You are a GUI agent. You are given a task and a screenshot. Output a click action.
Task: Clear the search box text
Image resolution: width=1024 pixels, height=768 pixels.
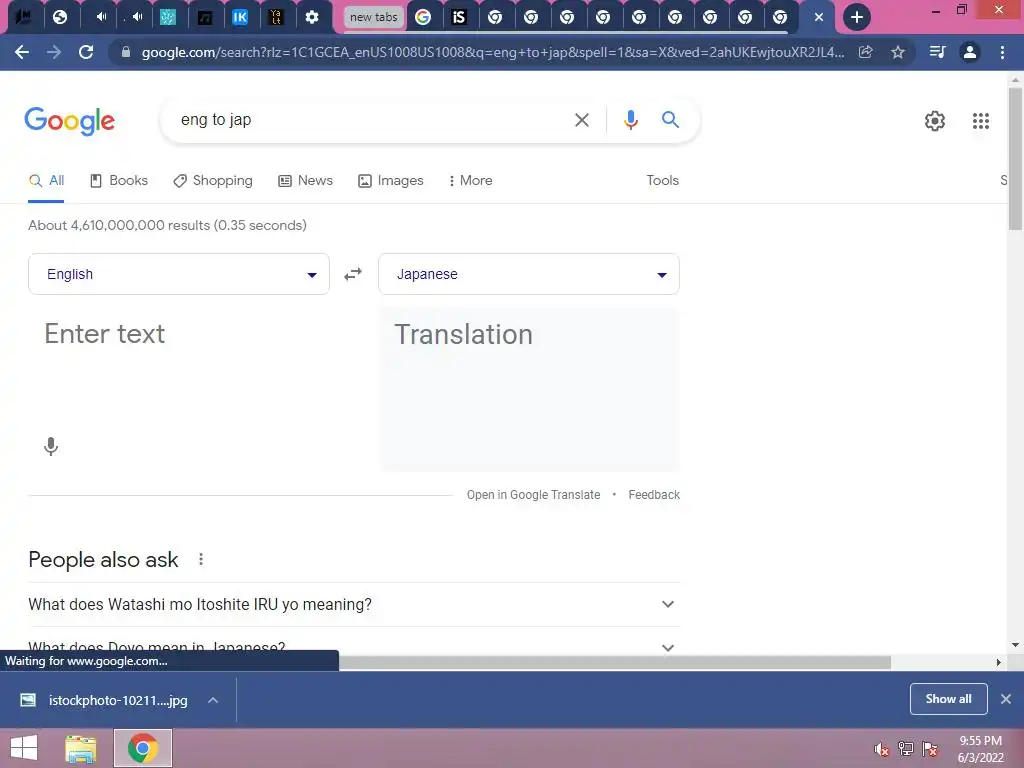(x=582, y=120)
